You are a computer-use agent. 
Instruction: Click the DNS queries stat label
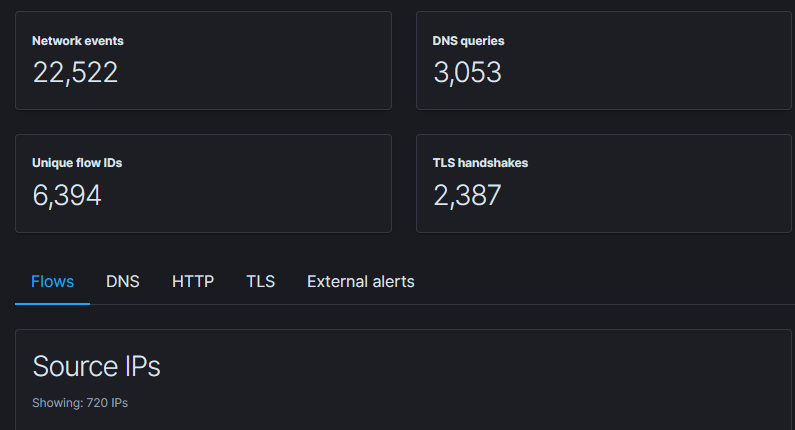coord(468,41)
